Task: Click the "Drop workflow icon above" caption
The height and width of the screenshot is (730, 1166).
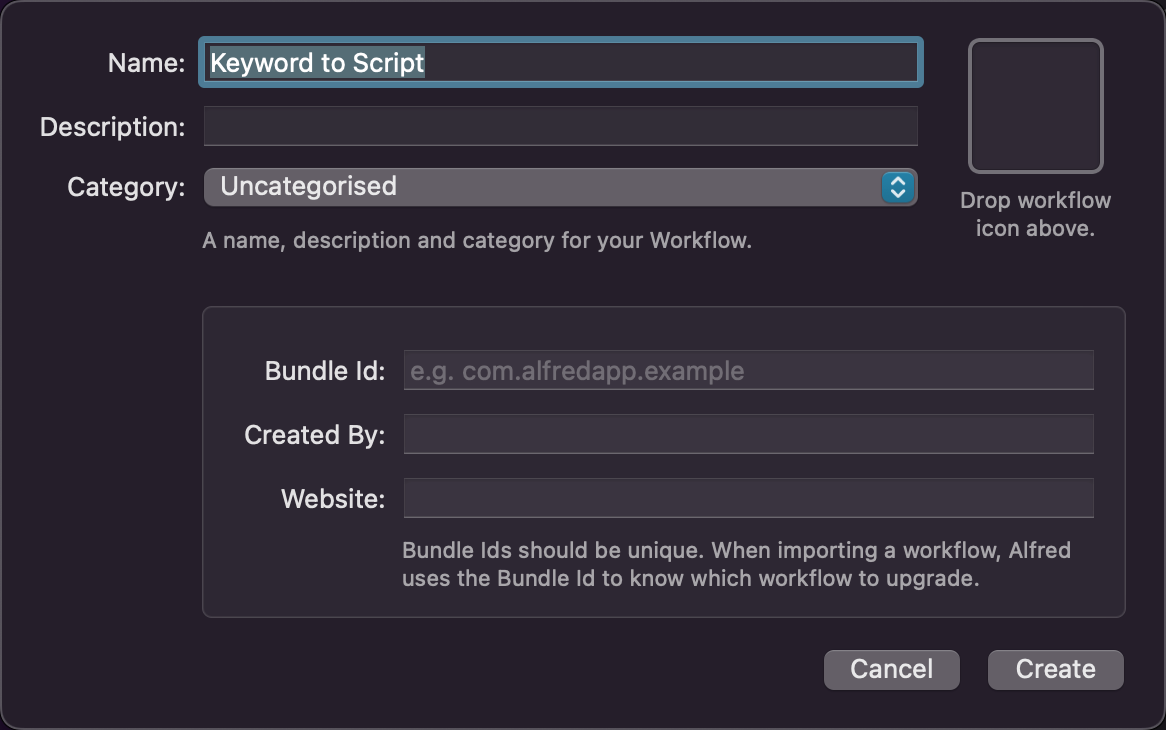Action: 1035,214
